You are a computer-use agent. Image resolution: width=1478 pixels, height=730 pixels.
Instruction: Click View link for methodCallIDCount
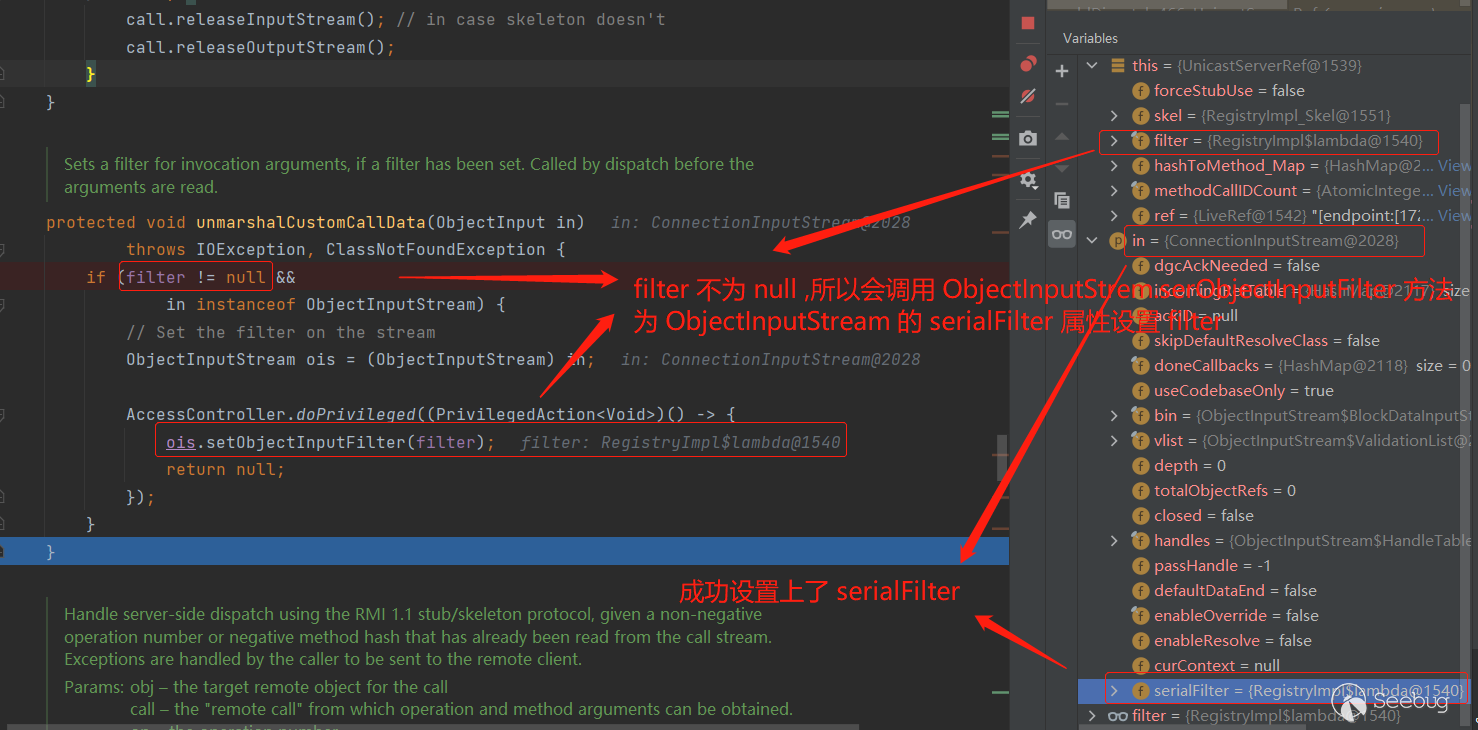tap(1453, 191)
